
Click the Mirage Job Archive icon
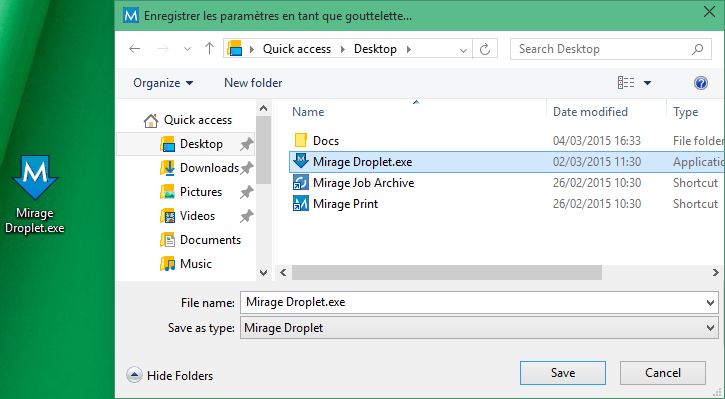tap(301, 183)
